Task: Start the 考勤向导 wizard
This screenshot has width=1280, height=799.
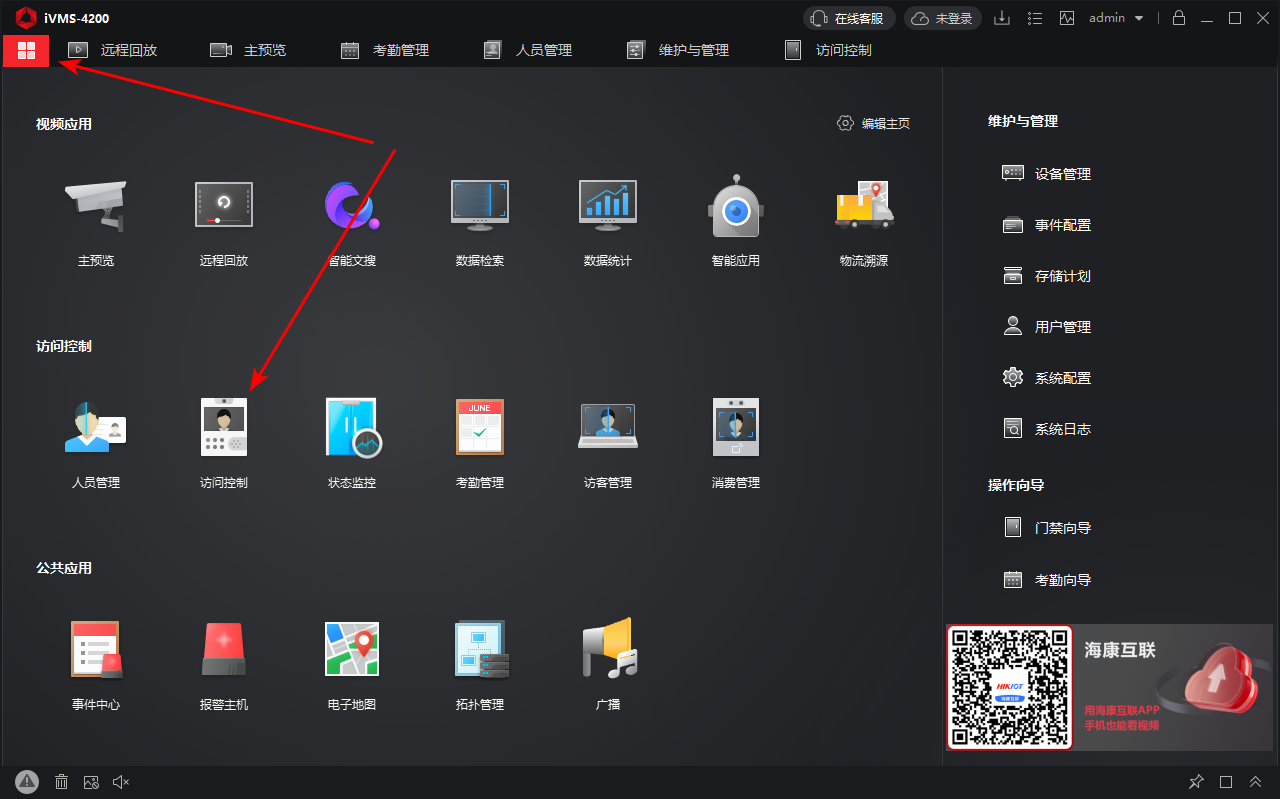Action: click(x=1047, y=580)
